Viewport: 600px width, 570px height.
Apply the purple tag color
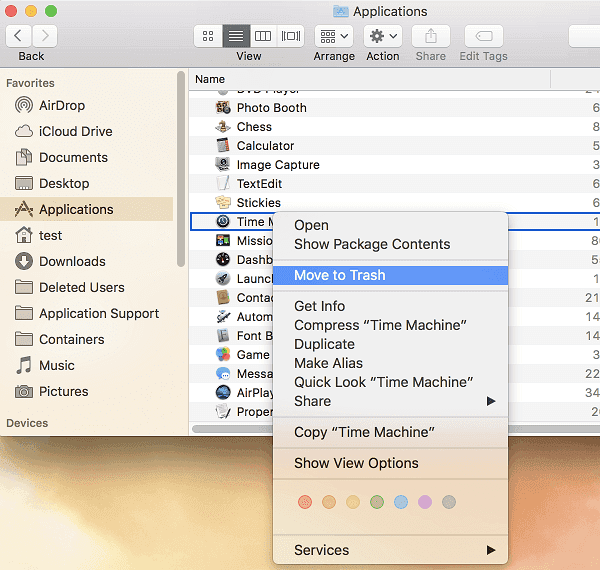425,502
